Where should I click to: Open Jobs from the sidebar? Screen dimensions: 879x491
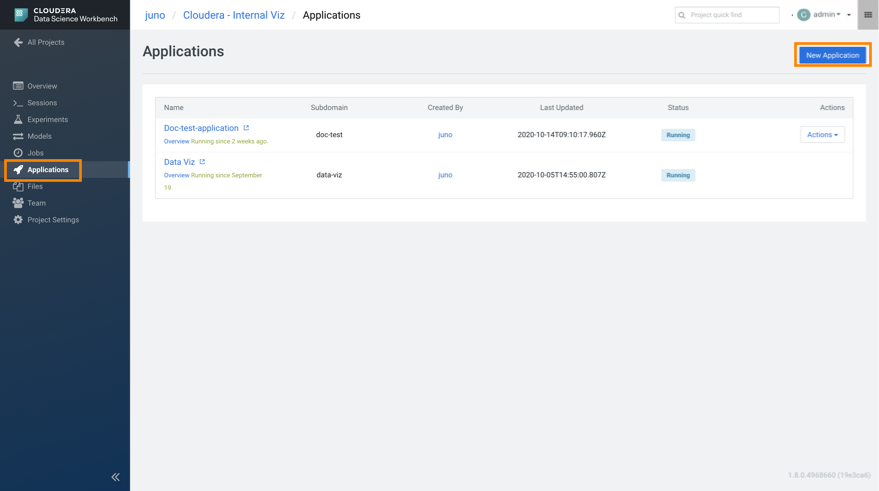coord(35,153)
